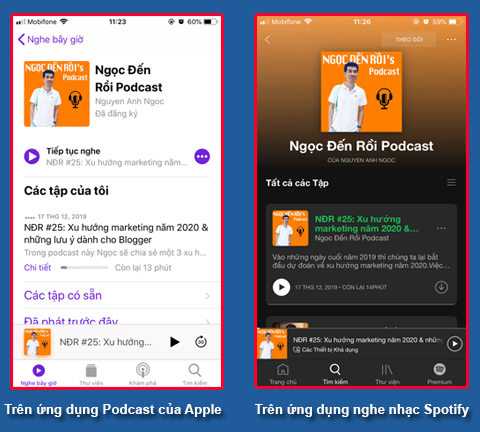Select Tìm kiếm tab in Spotify
This screenshot has width=480, height=432.
click(x=335, y=374)
